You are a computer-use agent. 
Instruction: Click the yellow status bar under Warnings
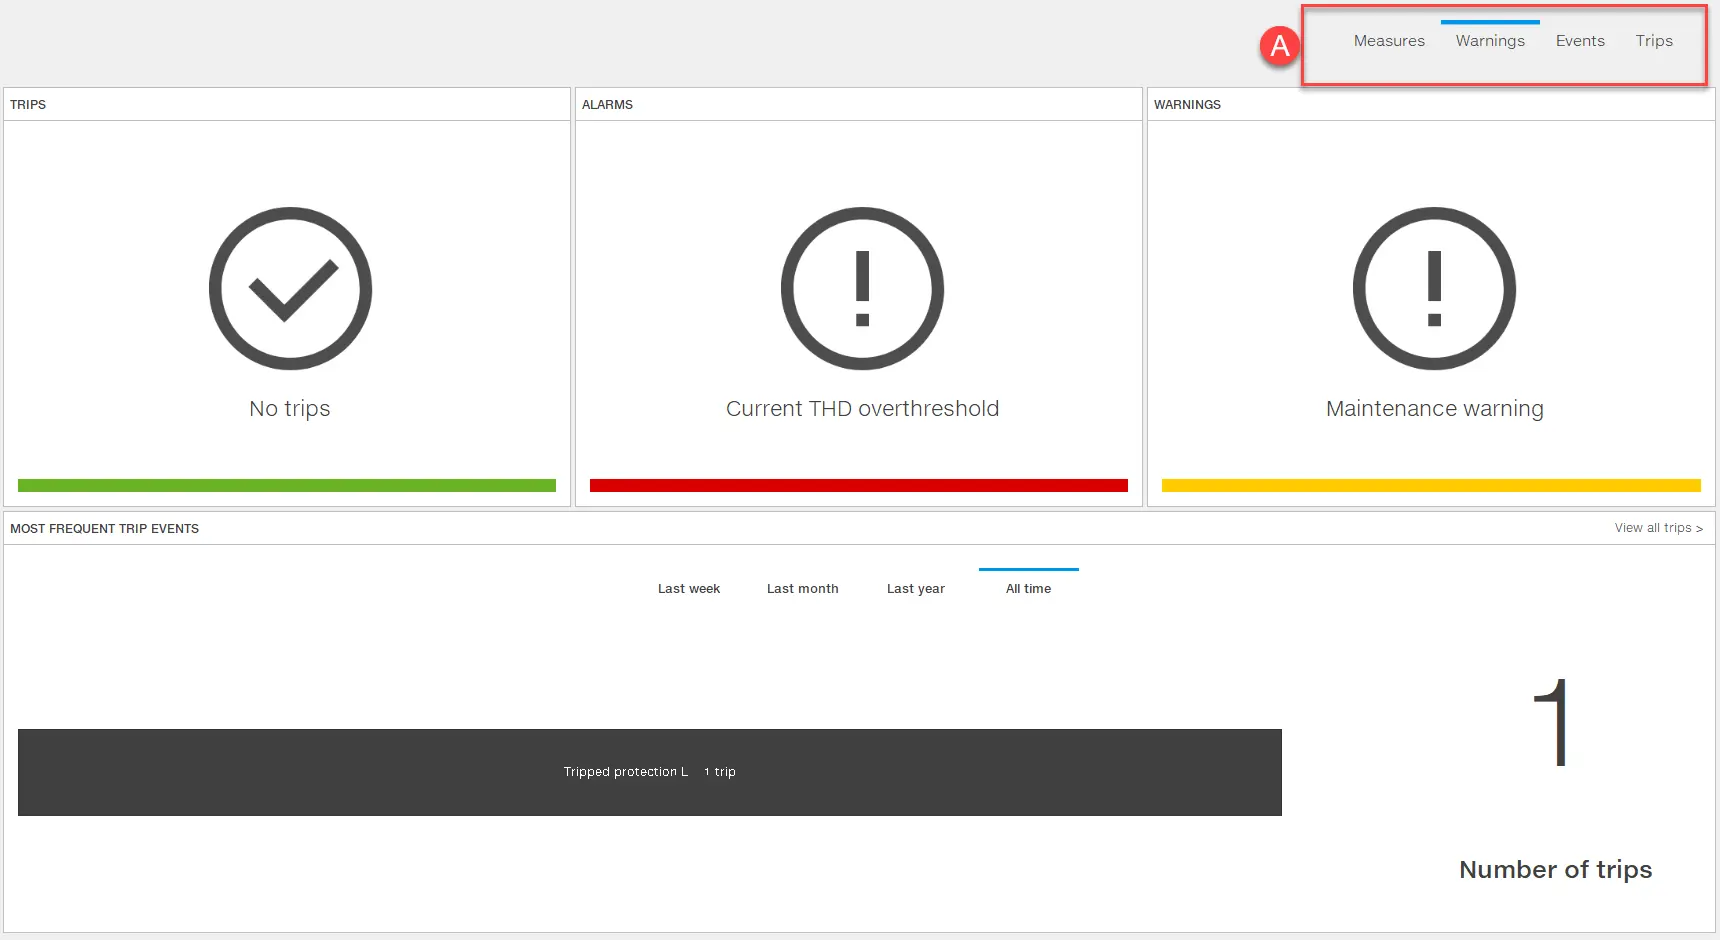point(1431,486)
